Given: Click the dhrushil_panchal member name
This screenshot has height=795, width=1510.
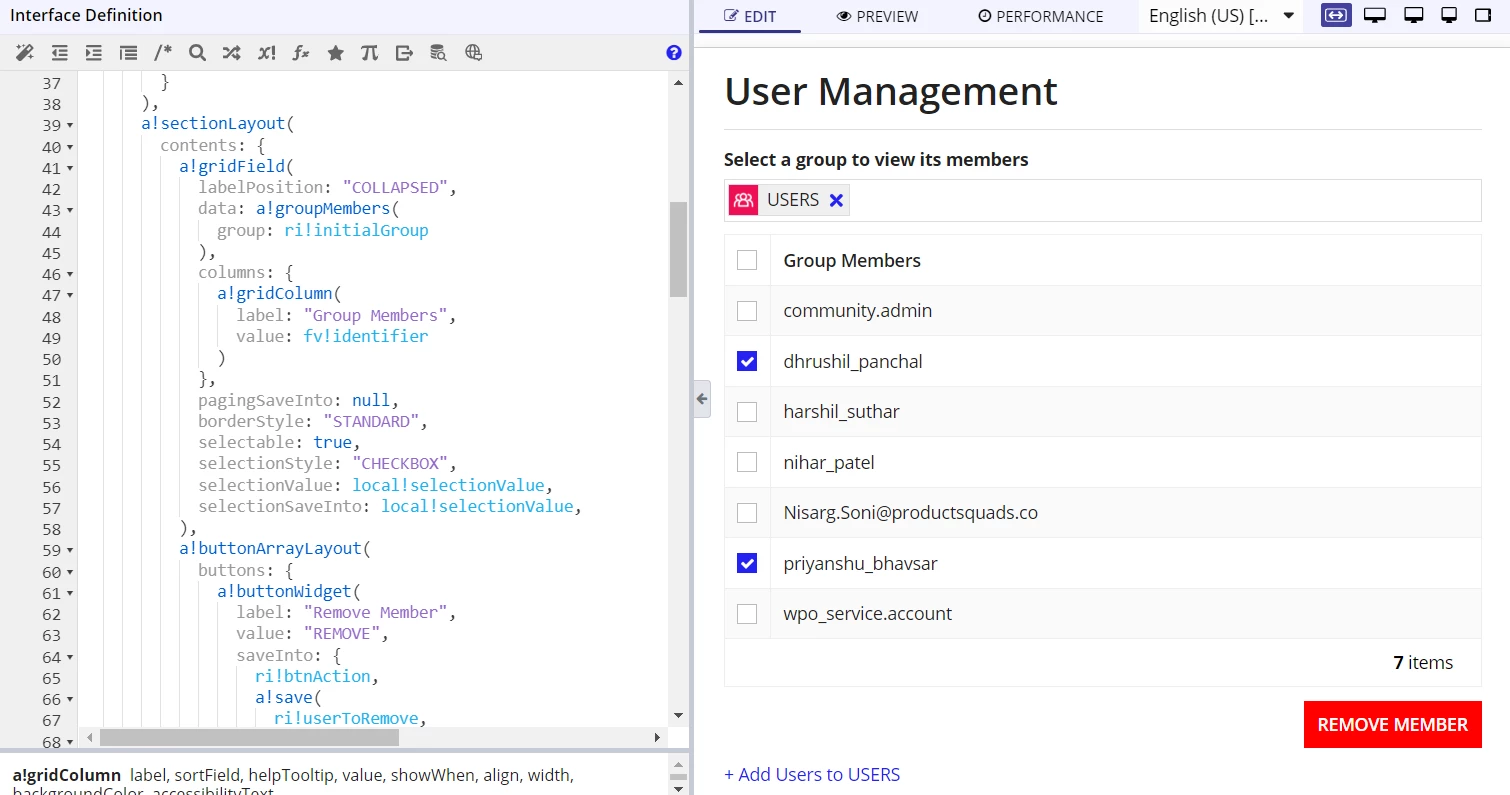Looking at the screenshot, I should (x=853, y=361).
